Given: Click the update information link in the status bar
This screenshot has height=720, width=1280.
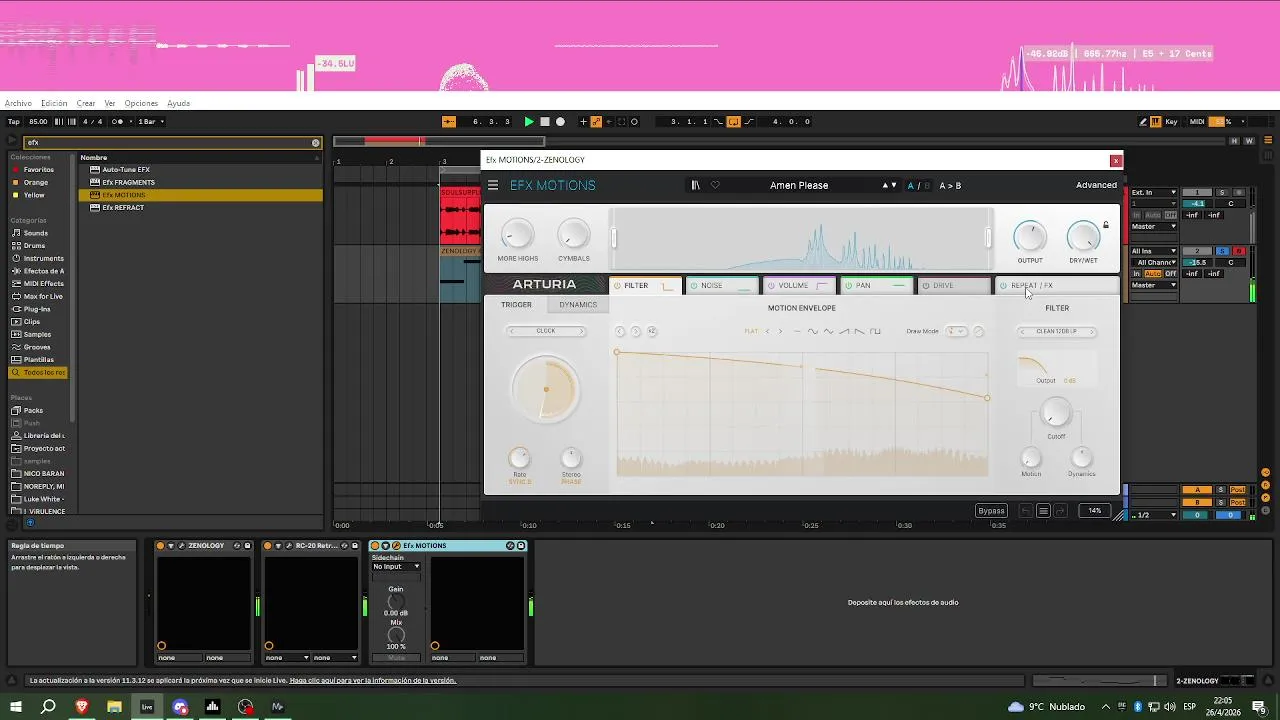Looking at the screenshot, I should [x=372, y=681].
